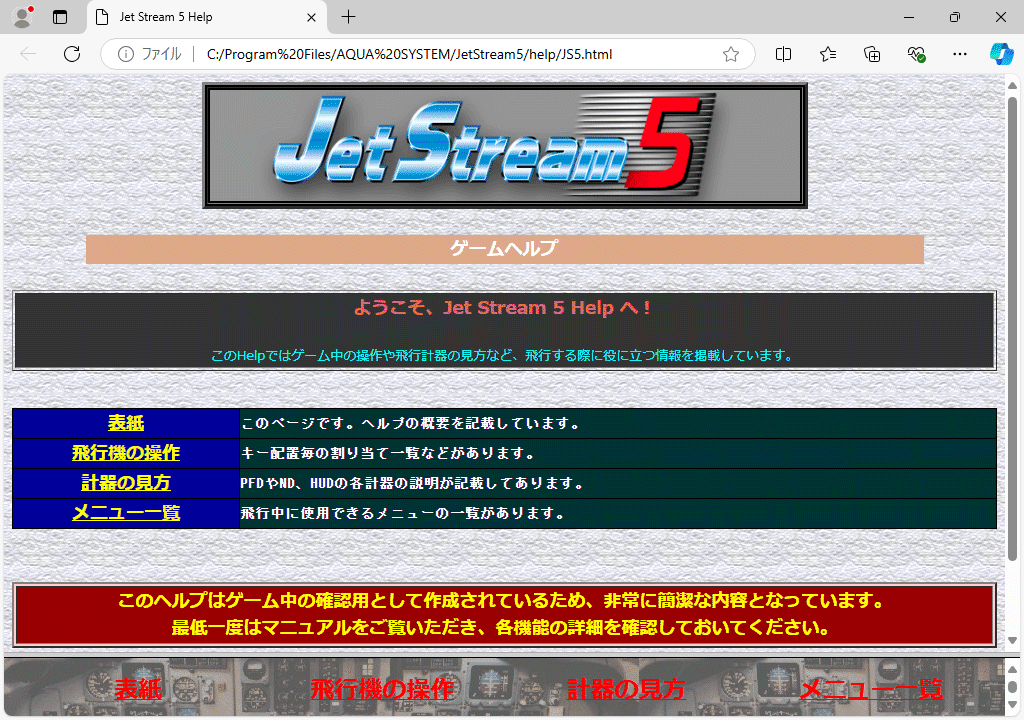This screenshot has height=720, width=1024.
Task: Select the Jet Stream 5 Help tab
Action: tap(206, 18)
